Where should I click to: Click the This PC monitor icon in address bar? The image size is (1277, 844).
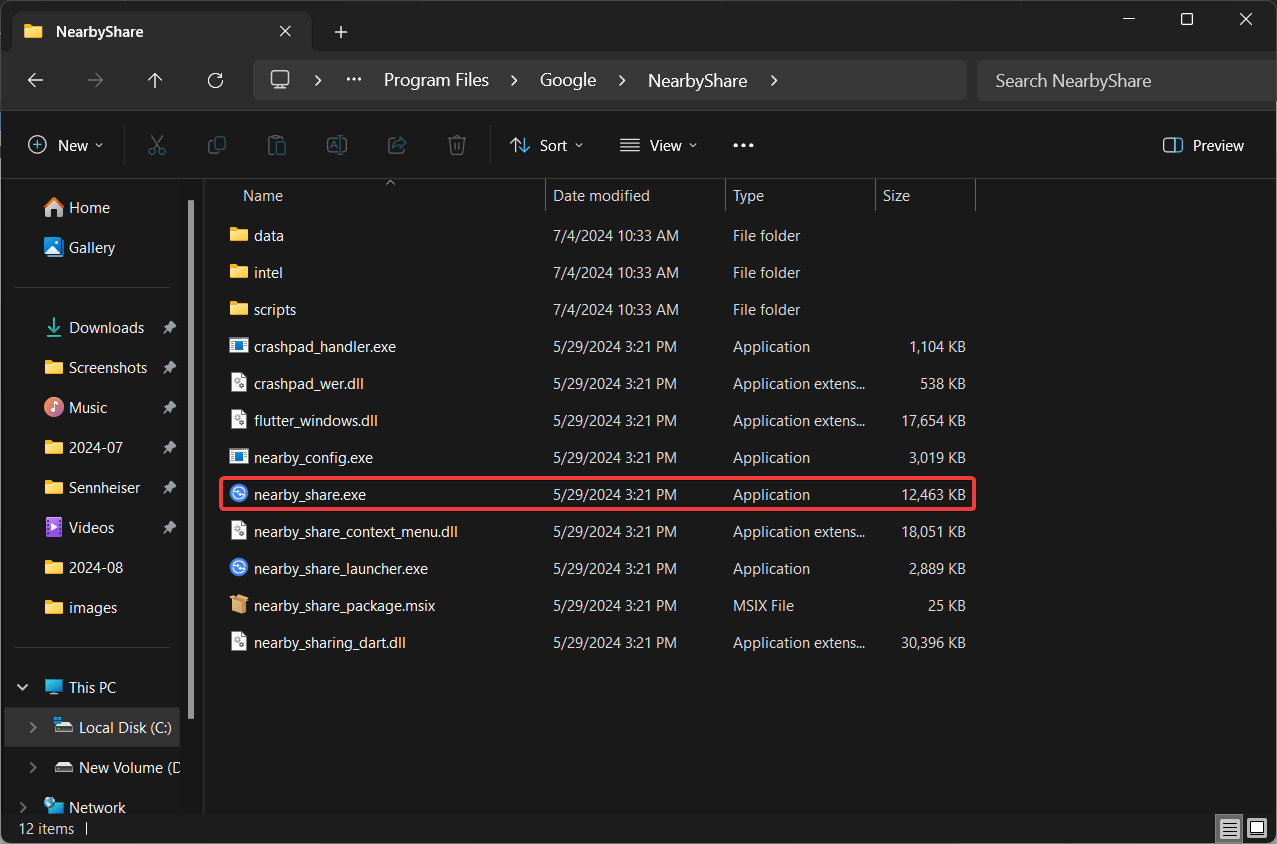[x=281, y=80]
